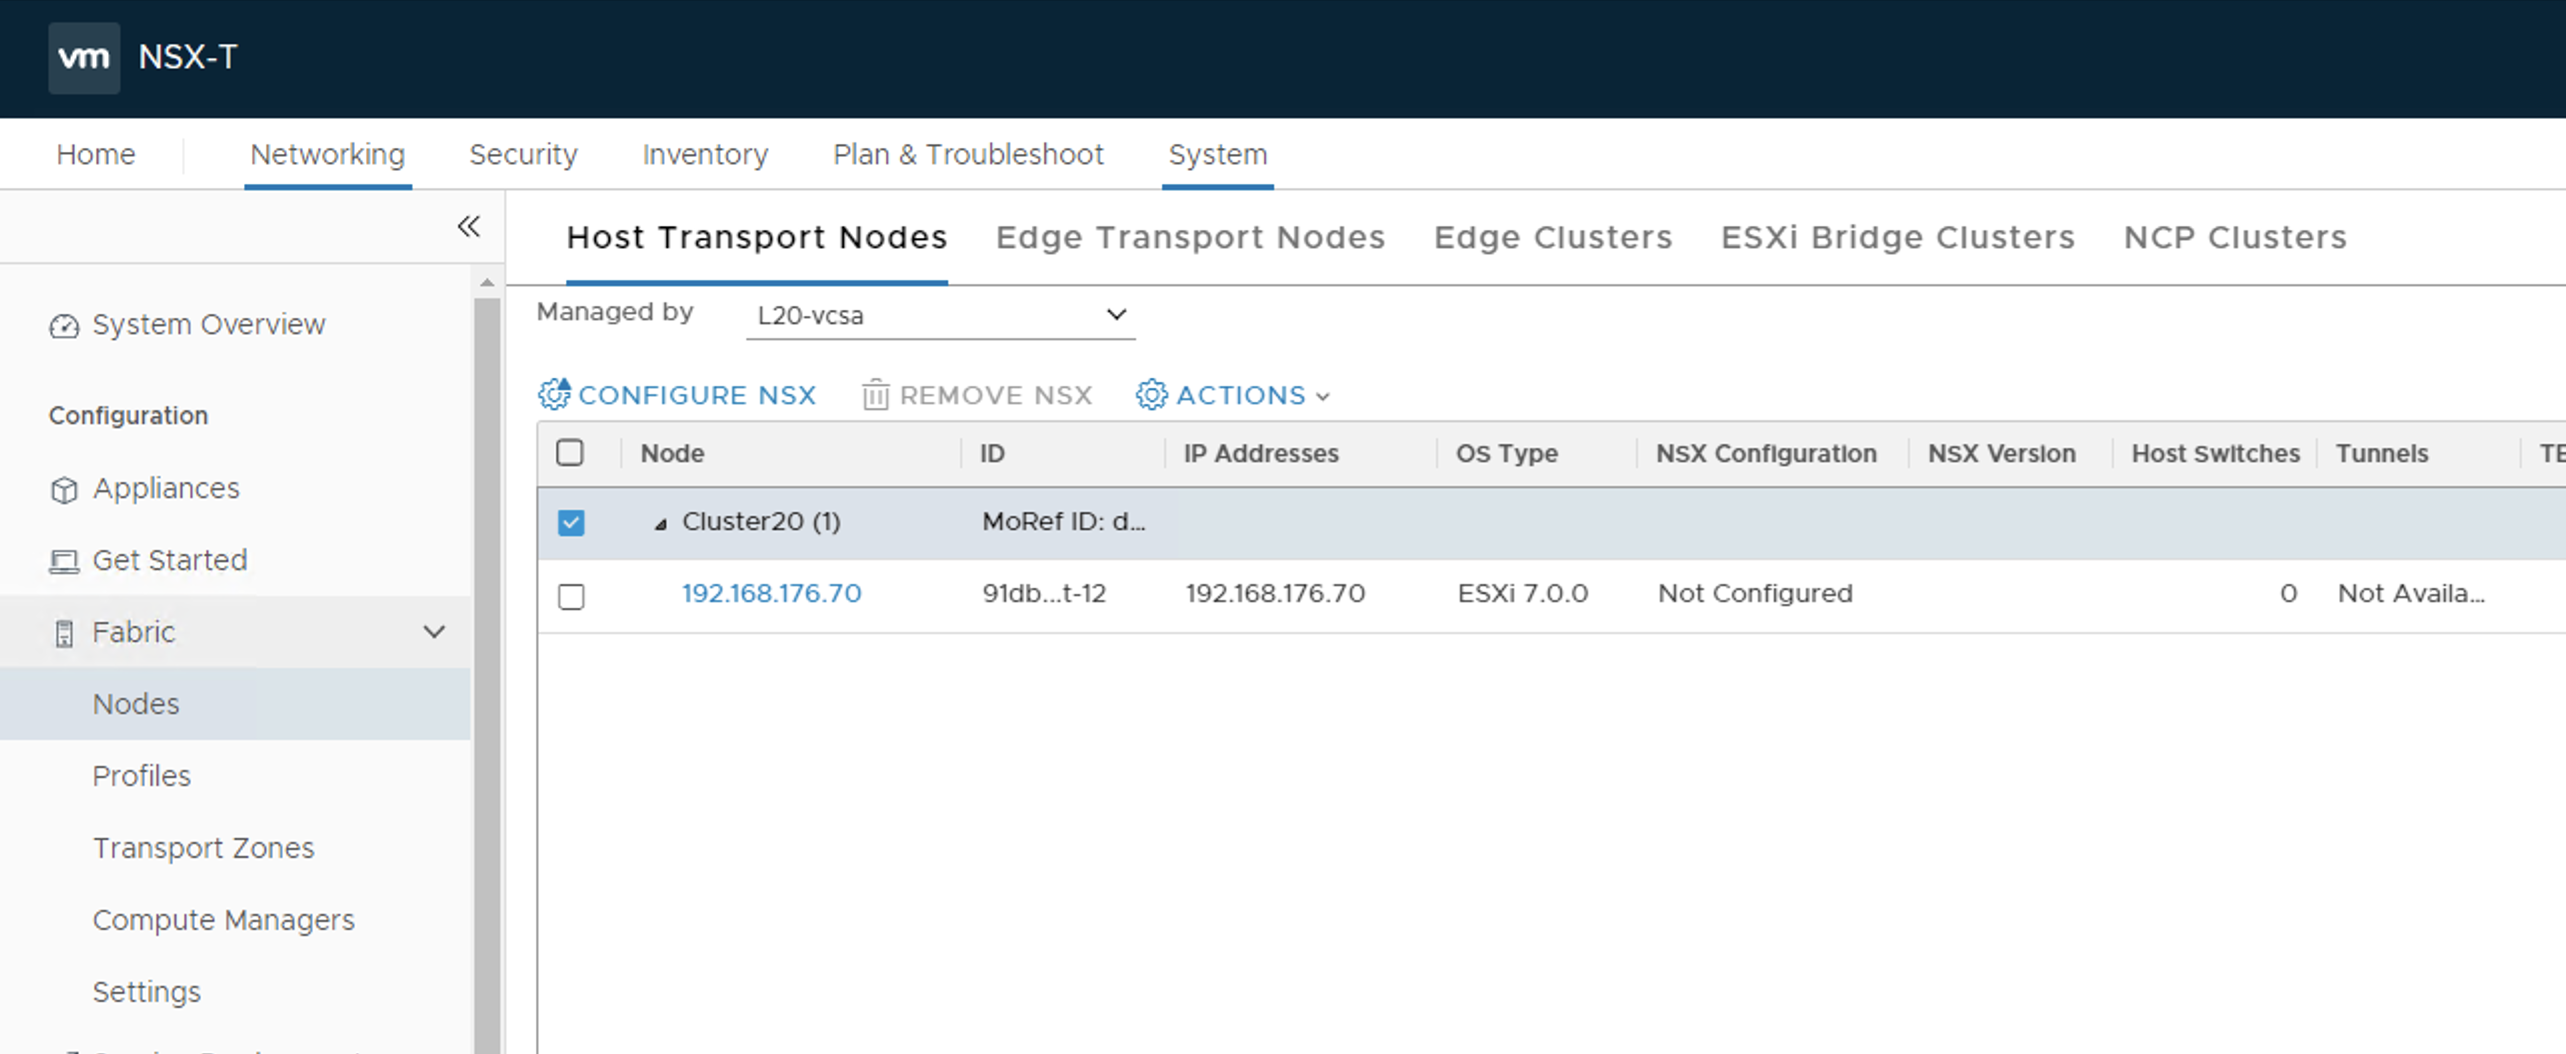2566x1054 pixels.
Task: Collapse the Cluster20 tree node
Action: click(x=660, y=521)
